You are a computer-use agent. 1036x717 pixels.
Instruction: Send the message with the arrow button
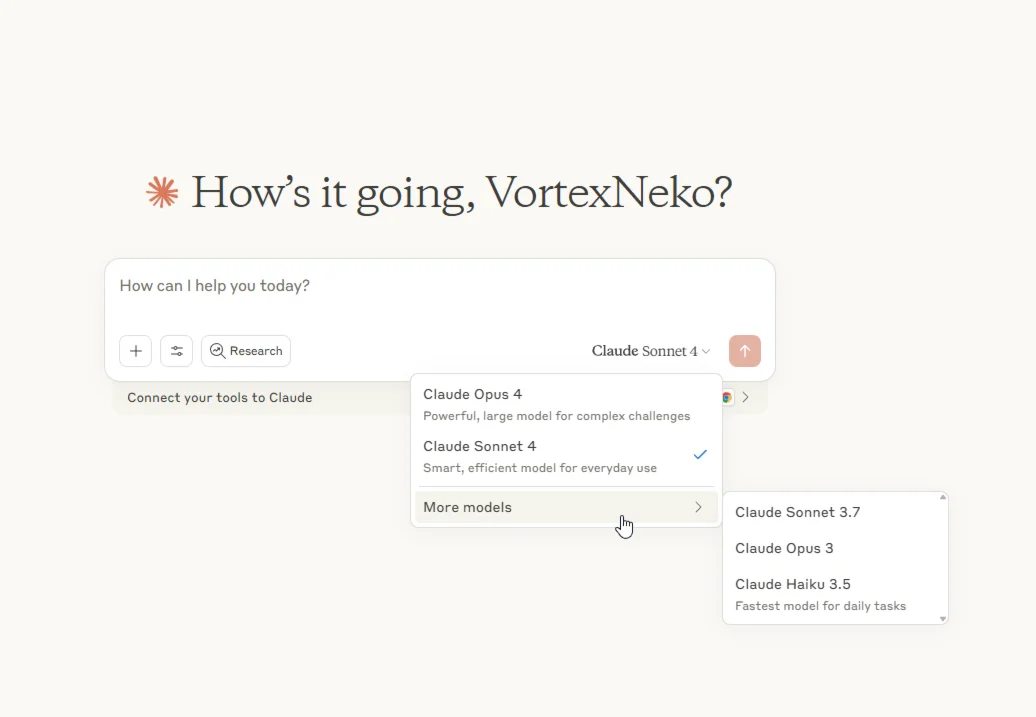click(x=745, y=351)
